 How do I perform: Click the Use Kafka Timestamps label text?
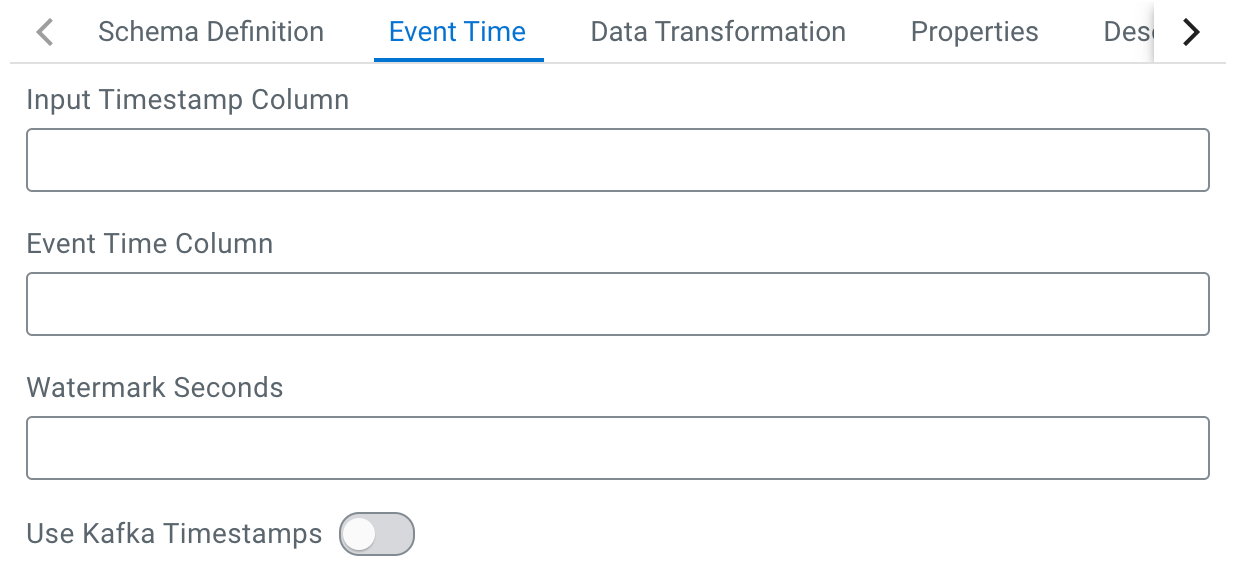[x=174, y=534]
